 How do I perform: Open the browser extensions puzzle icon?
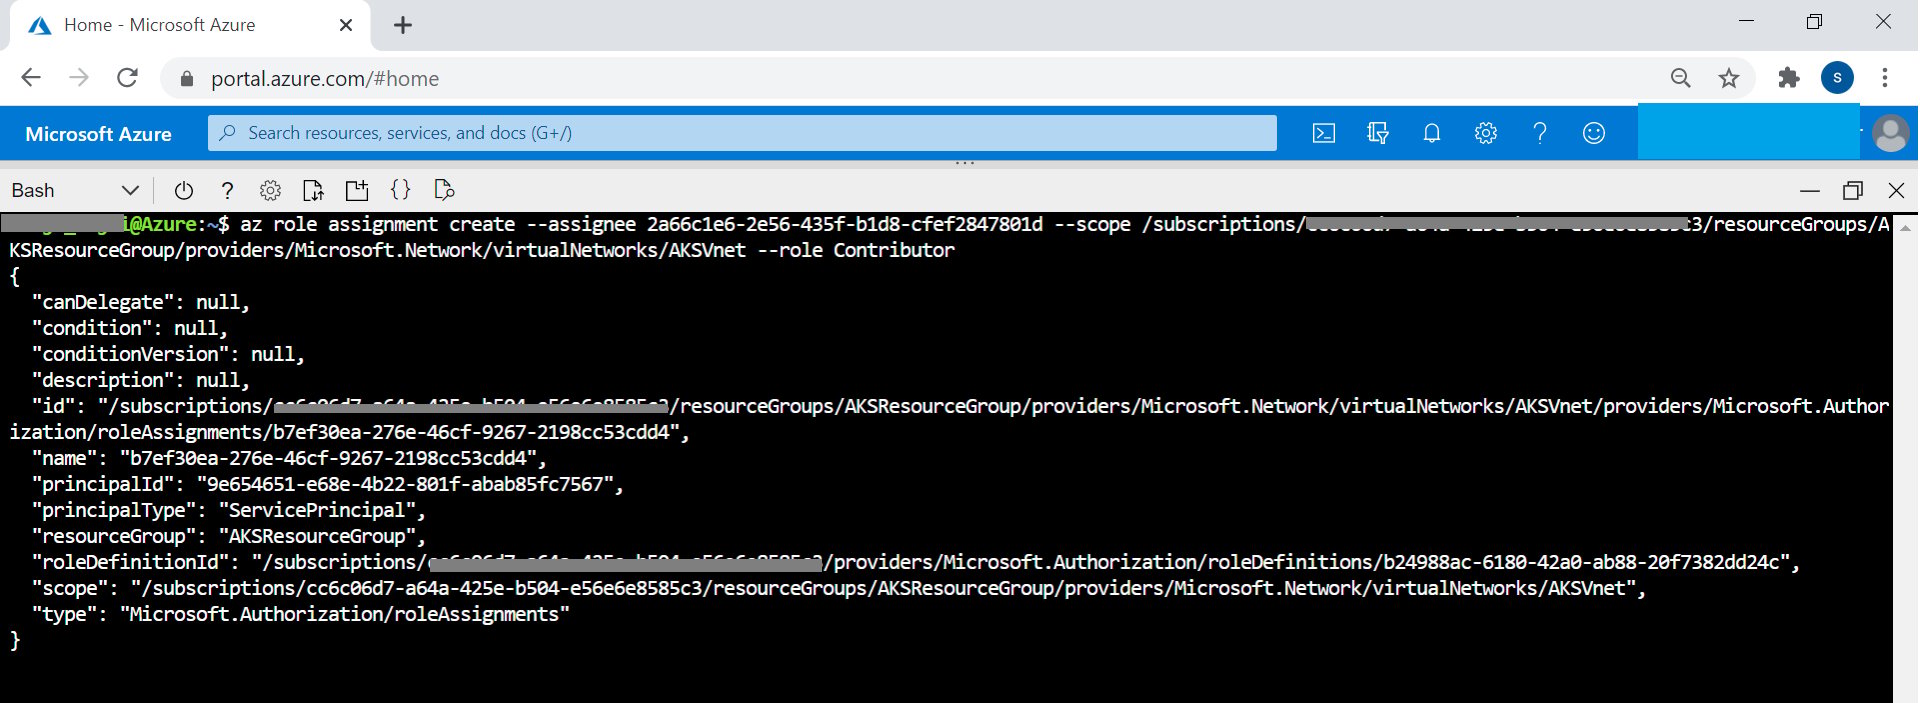coord(1789,78)
